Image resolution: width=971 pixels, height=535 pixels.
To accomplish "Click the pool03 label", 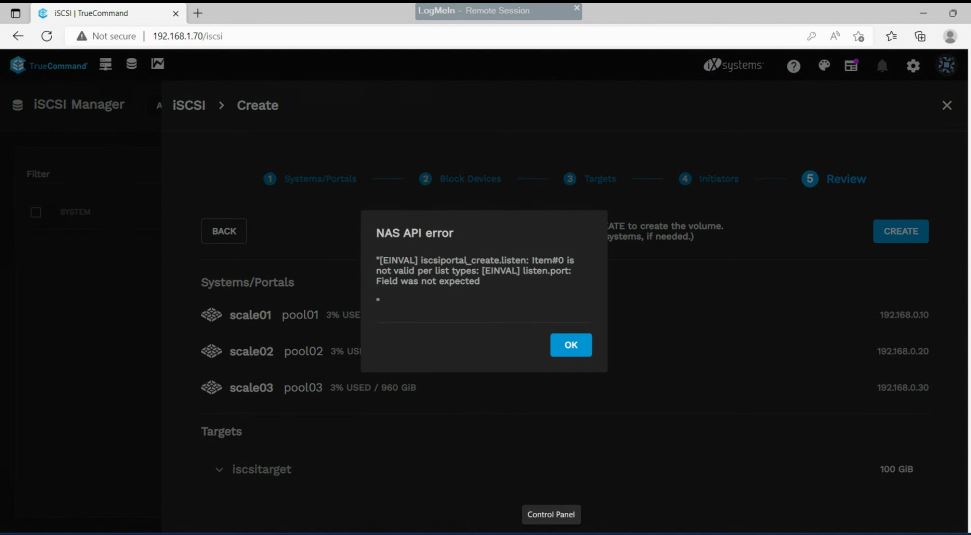I will pos(303,388).
